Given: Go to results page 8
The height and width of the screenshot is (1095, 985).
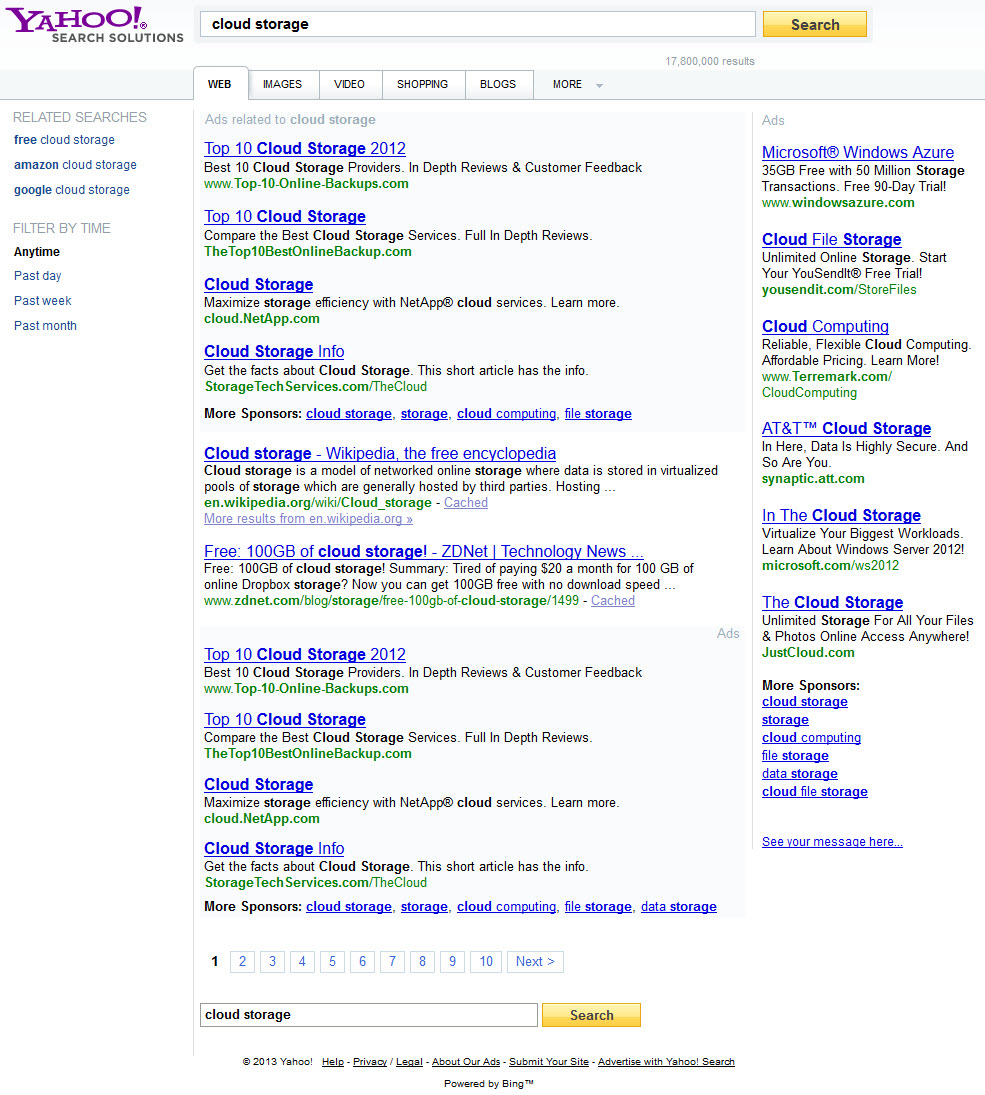Looking at the screenshot, I should [423, 962].
